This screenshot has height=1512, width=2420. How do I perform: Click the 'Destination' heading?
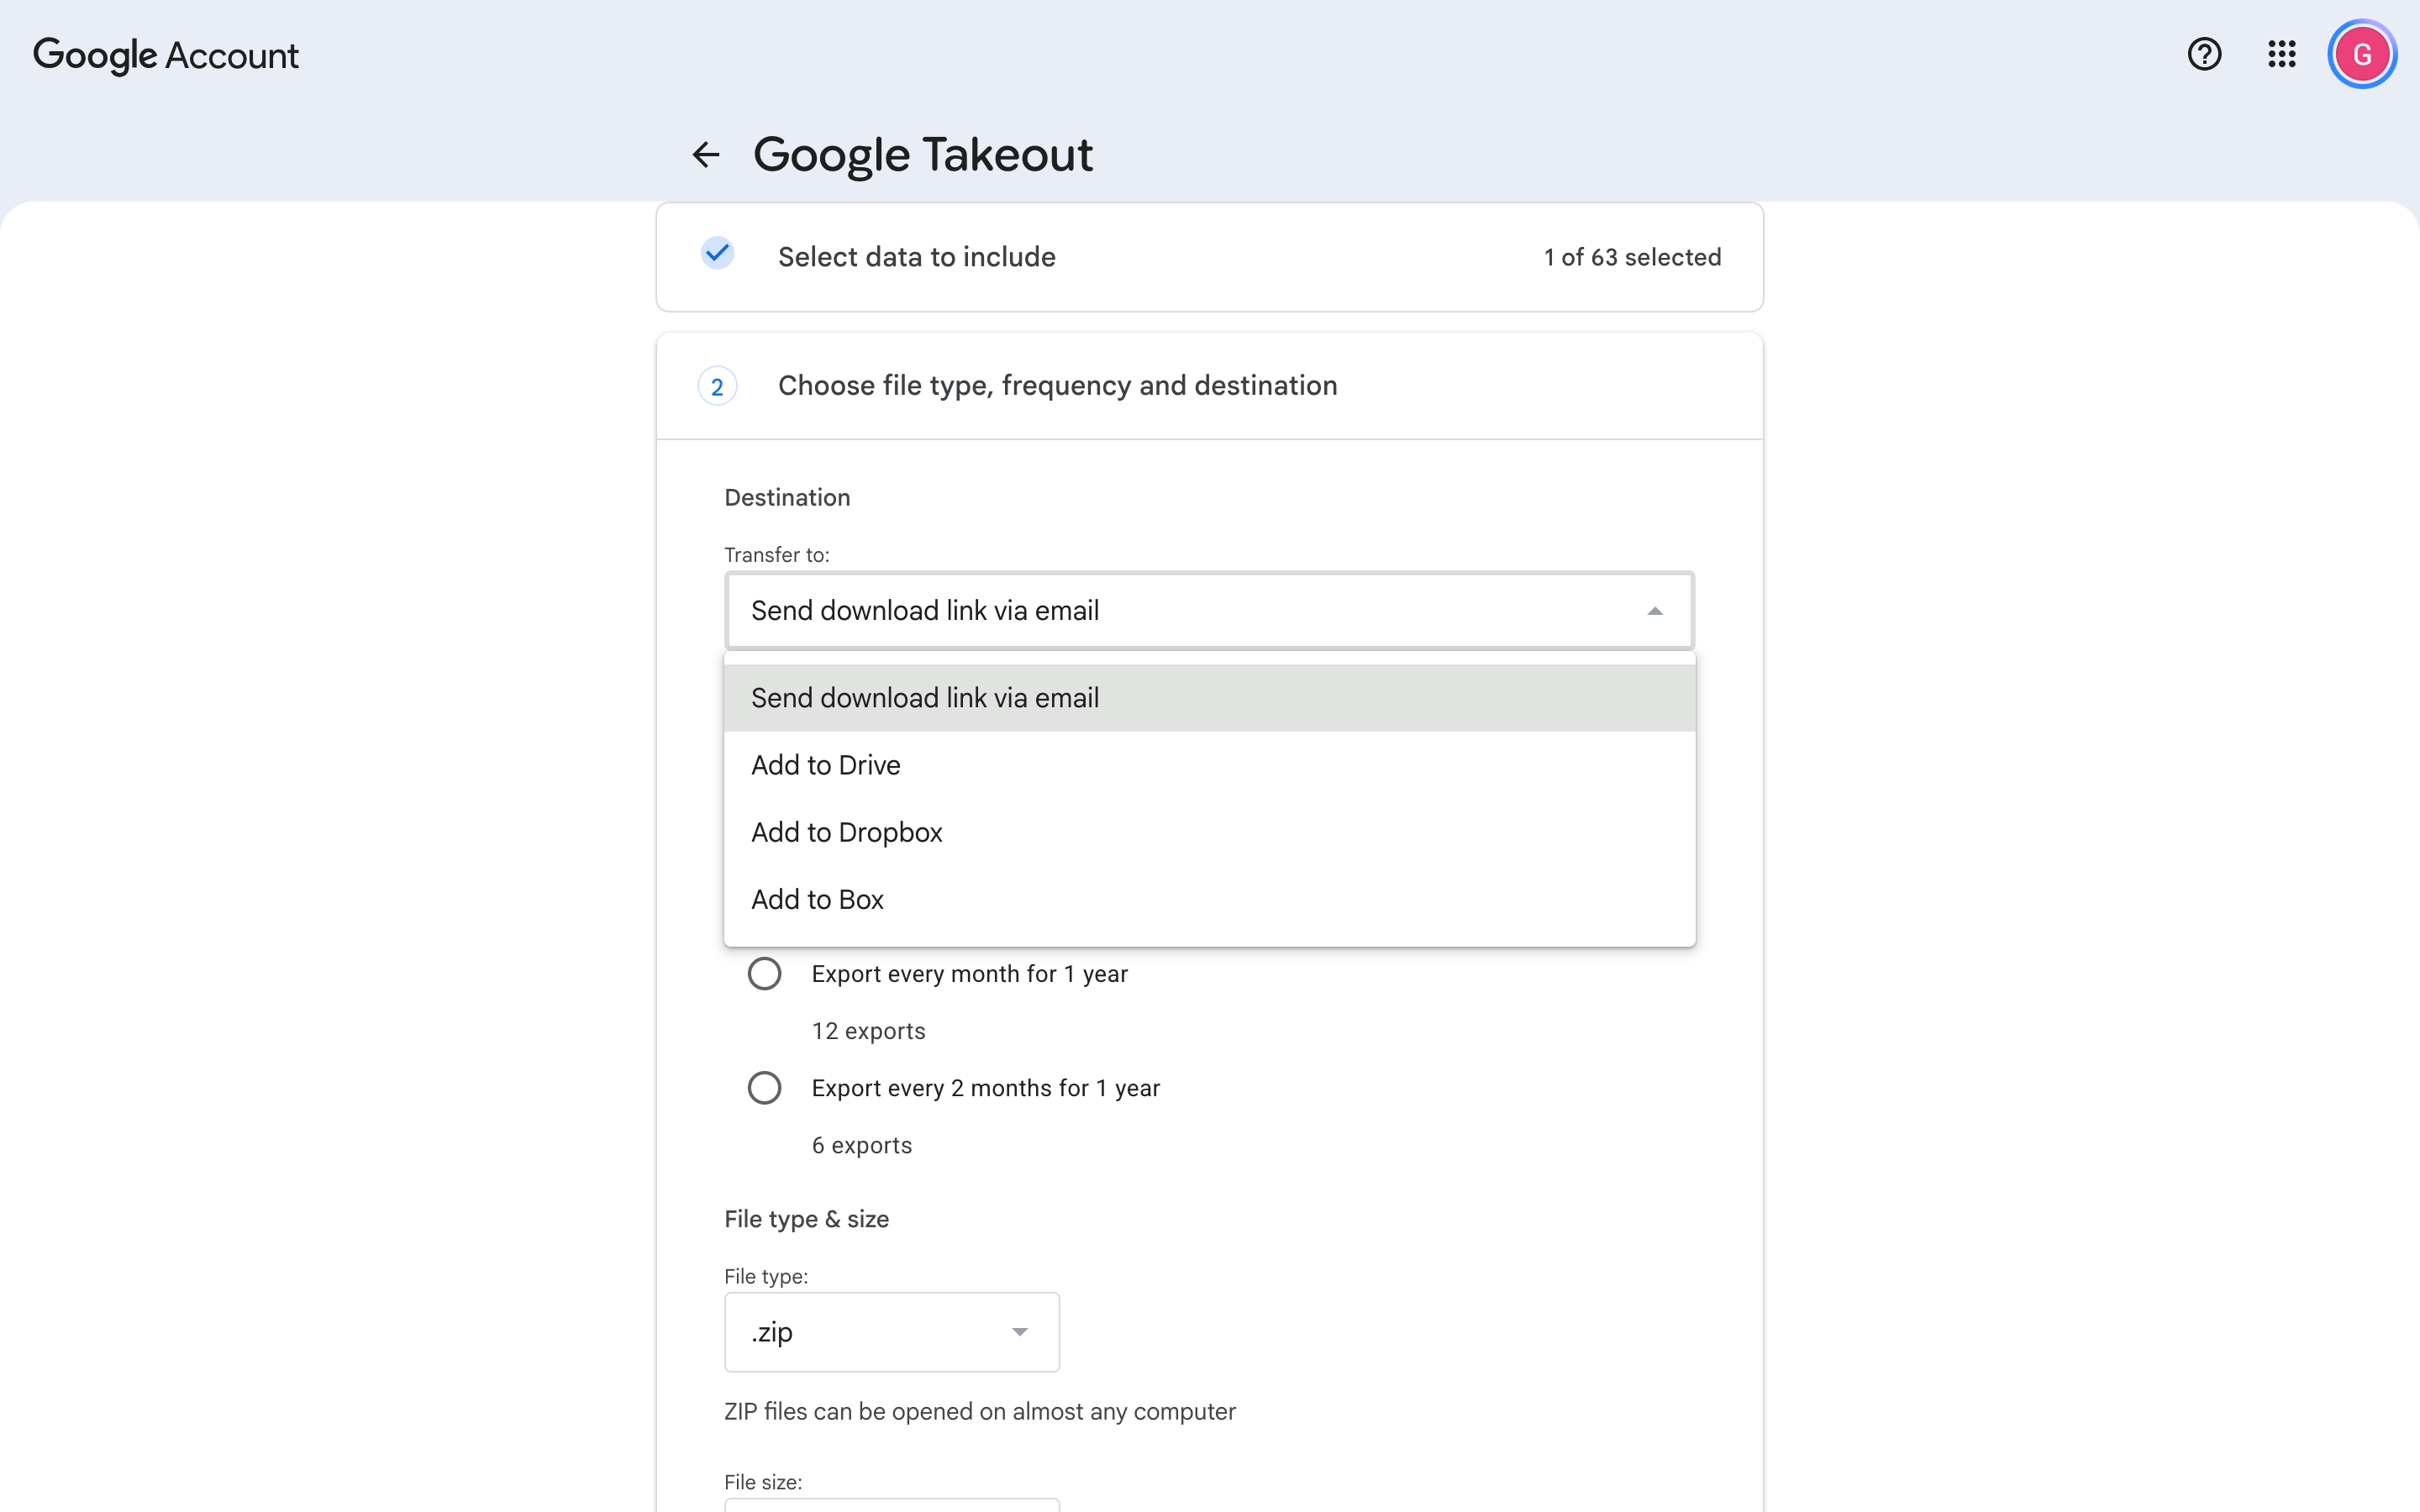787,498
